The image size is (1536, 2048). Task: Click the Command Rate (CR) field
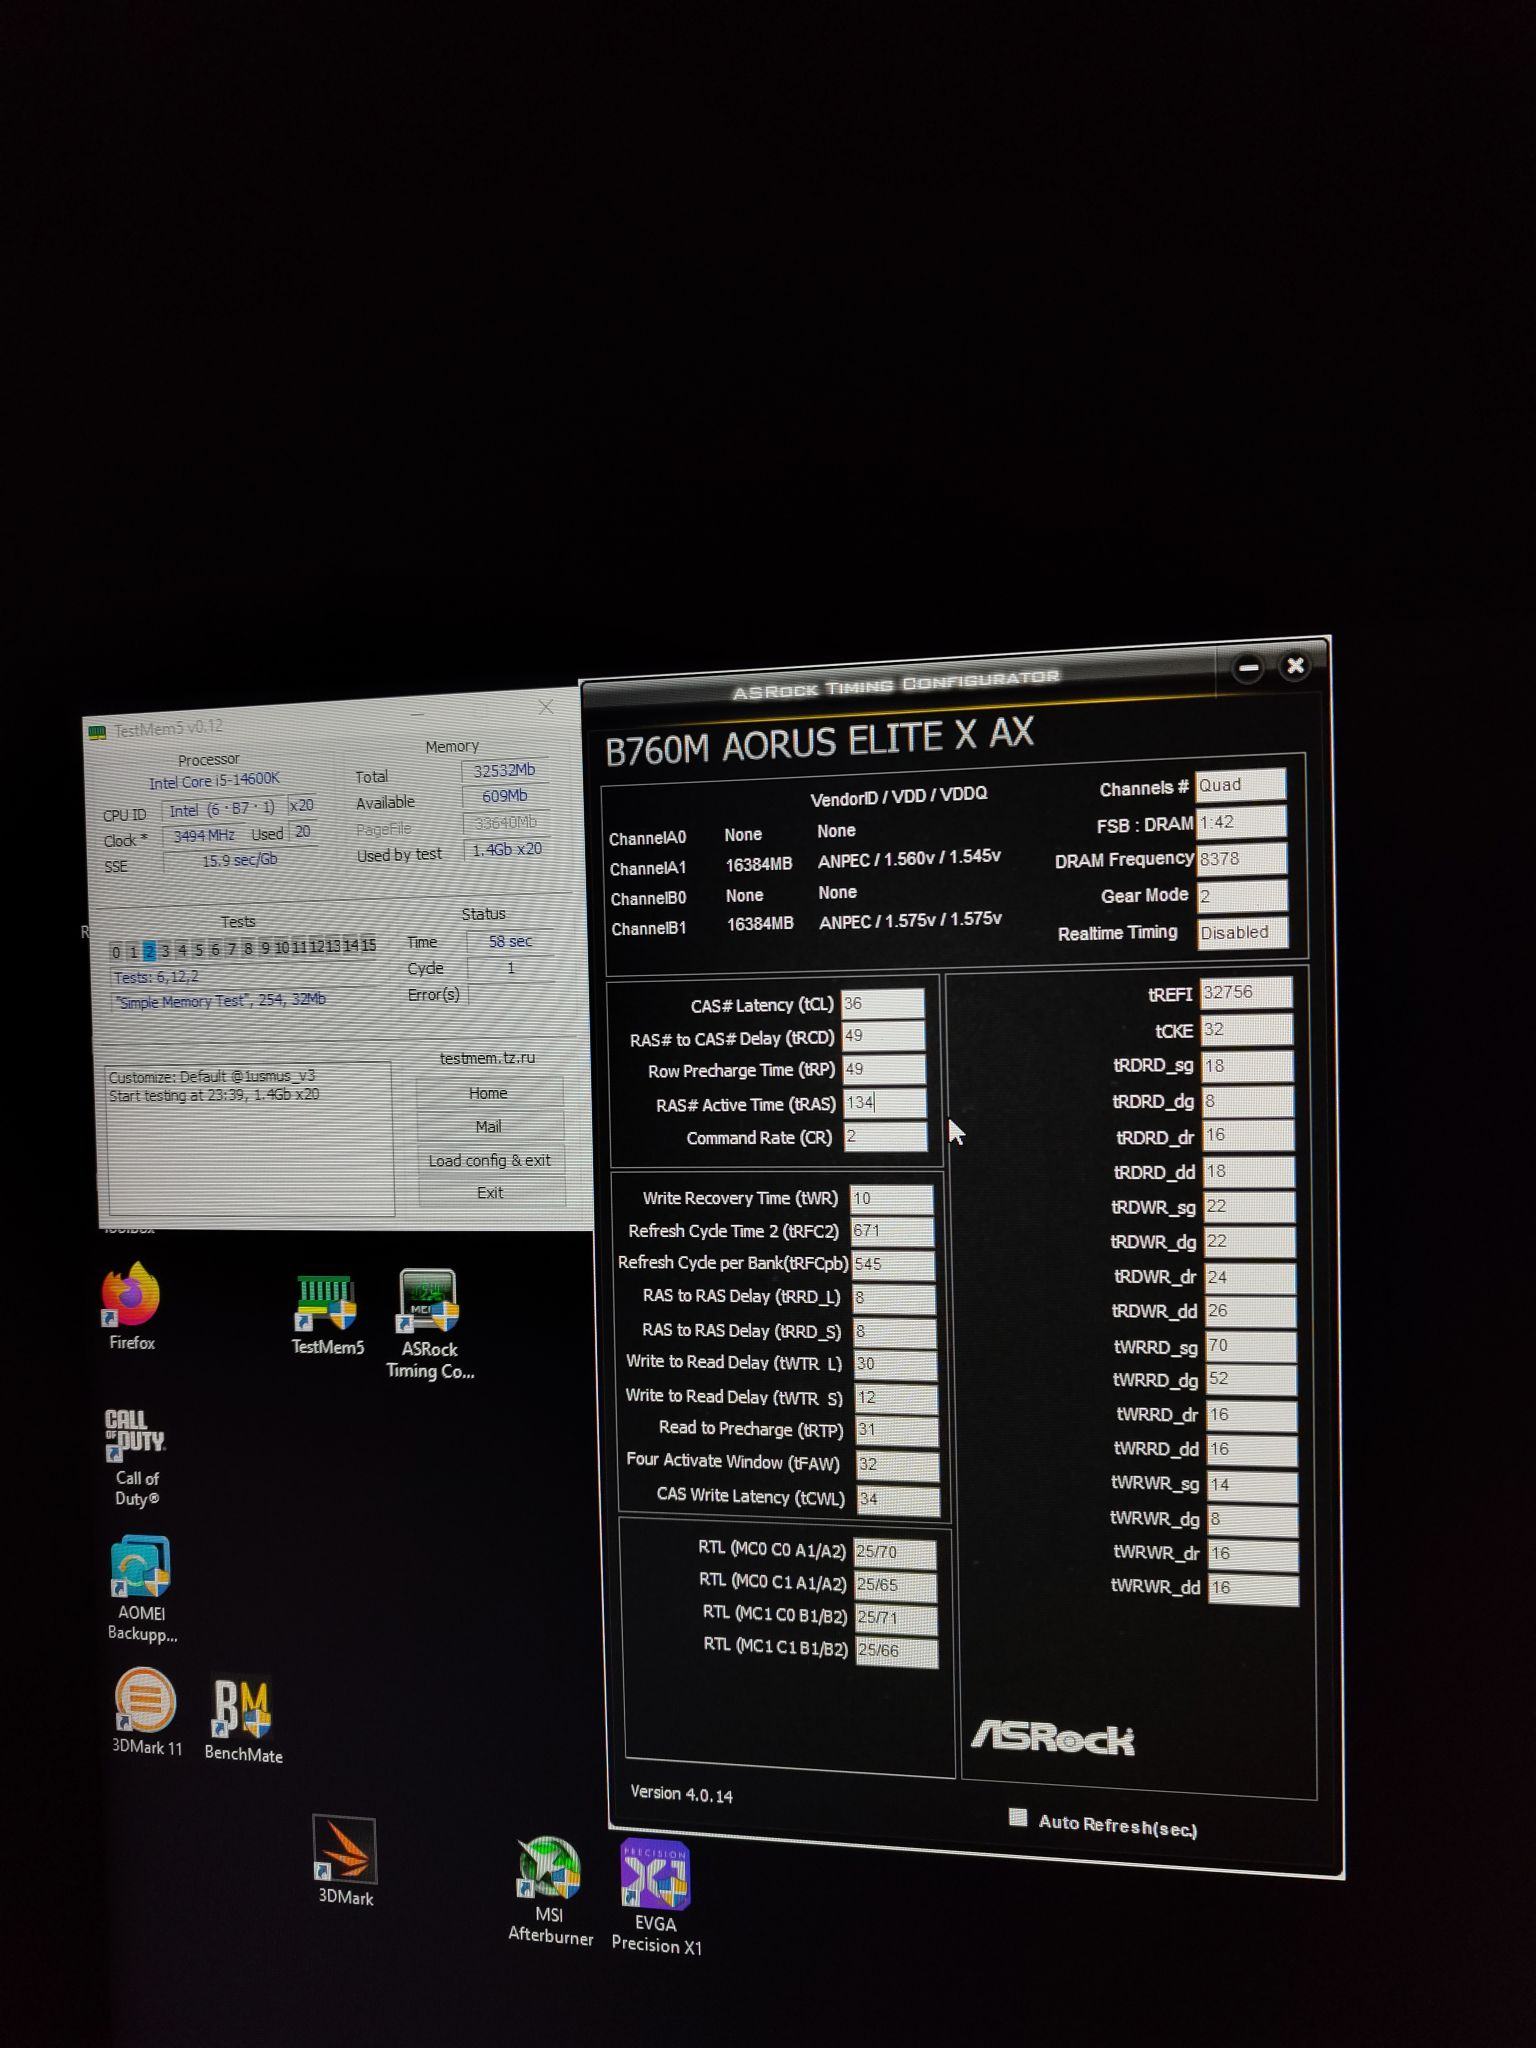click(886, 1136)
